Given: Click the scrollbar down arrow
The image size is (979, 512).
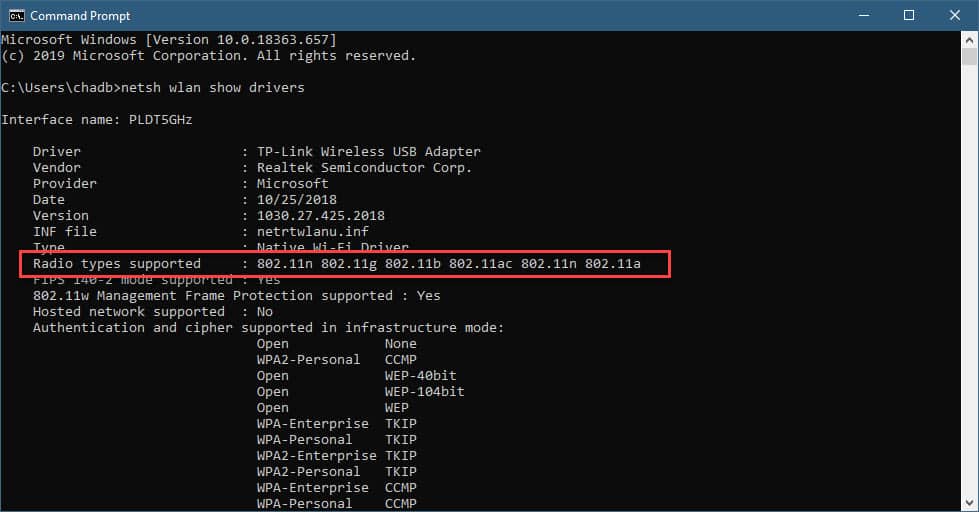Looking at the screenshot, I should [x=969, y=503].
